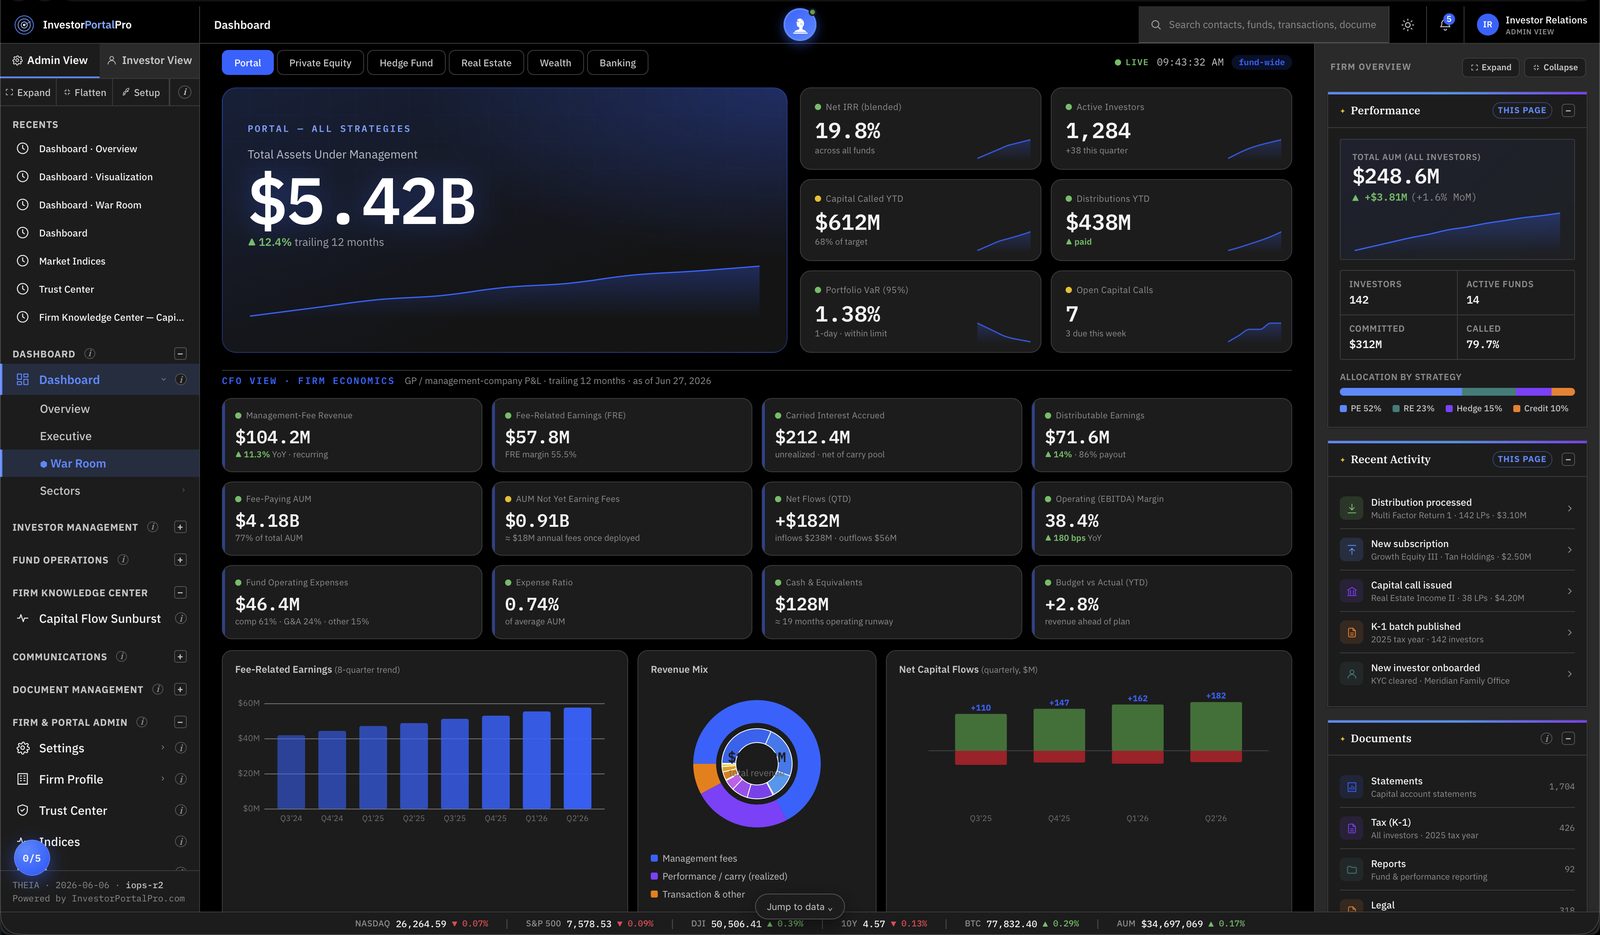Select the Private Equity tab
Screen dimensions: 1600x935
tap(320, 63)
